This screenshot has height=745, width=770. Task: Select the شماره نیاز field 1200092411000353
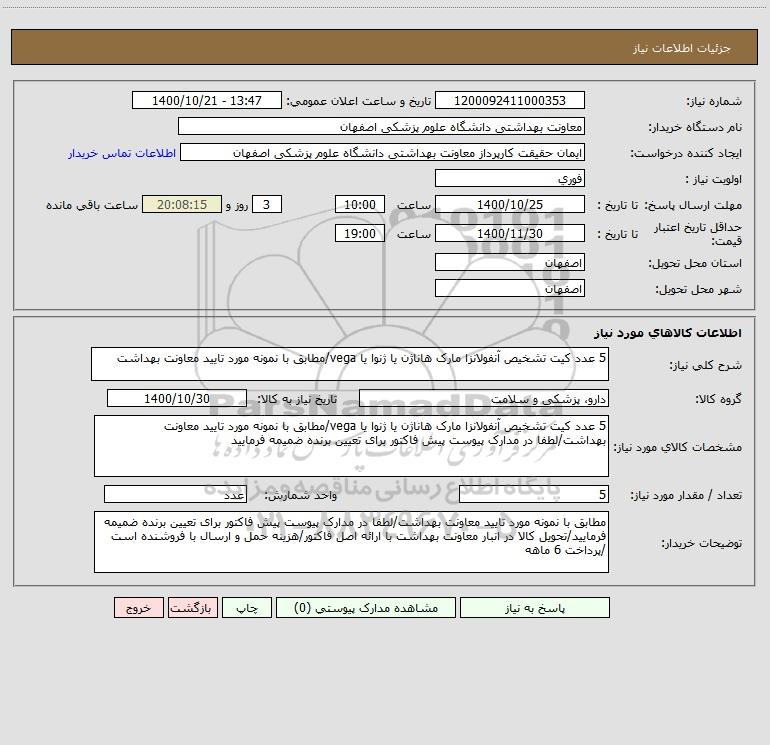(x=510, y=100)
